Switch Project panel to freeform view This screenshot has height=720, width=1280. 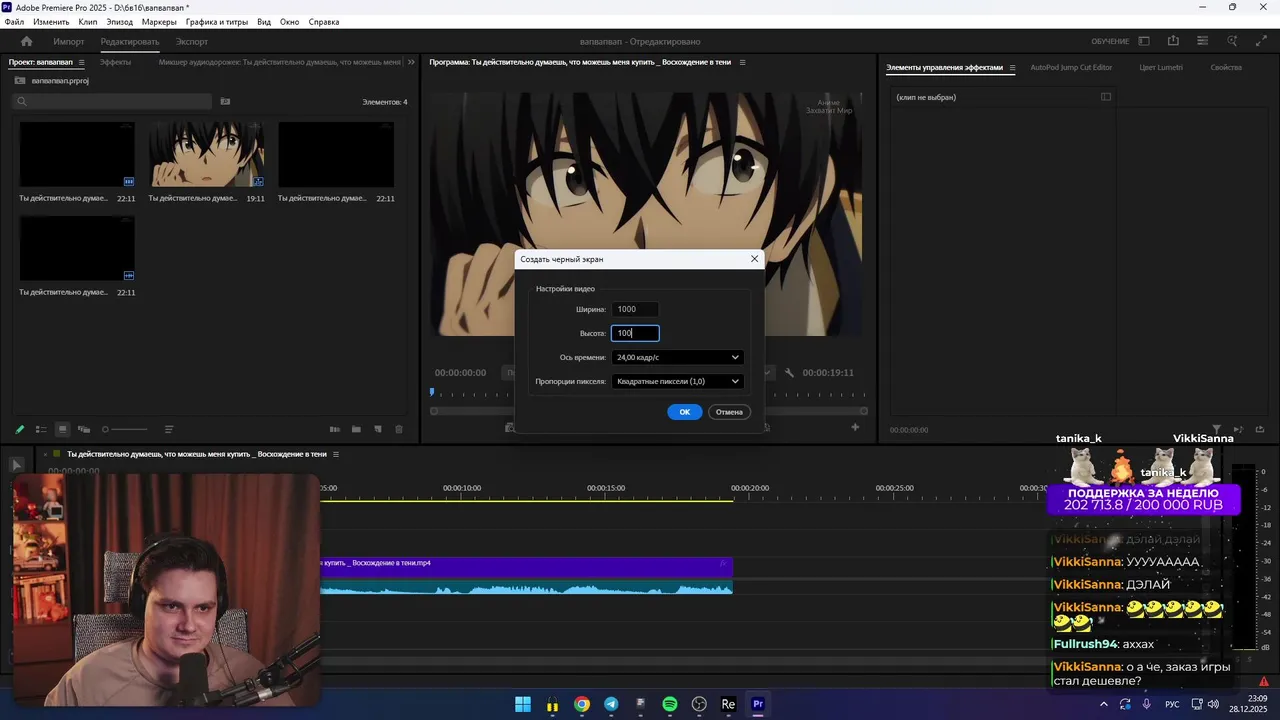[x=84, y=429]
